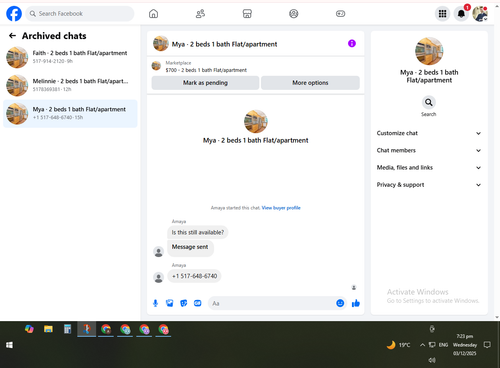The image size is (500, 368).
Task: Click the ENG language indicator
Action: pos(443,345)
